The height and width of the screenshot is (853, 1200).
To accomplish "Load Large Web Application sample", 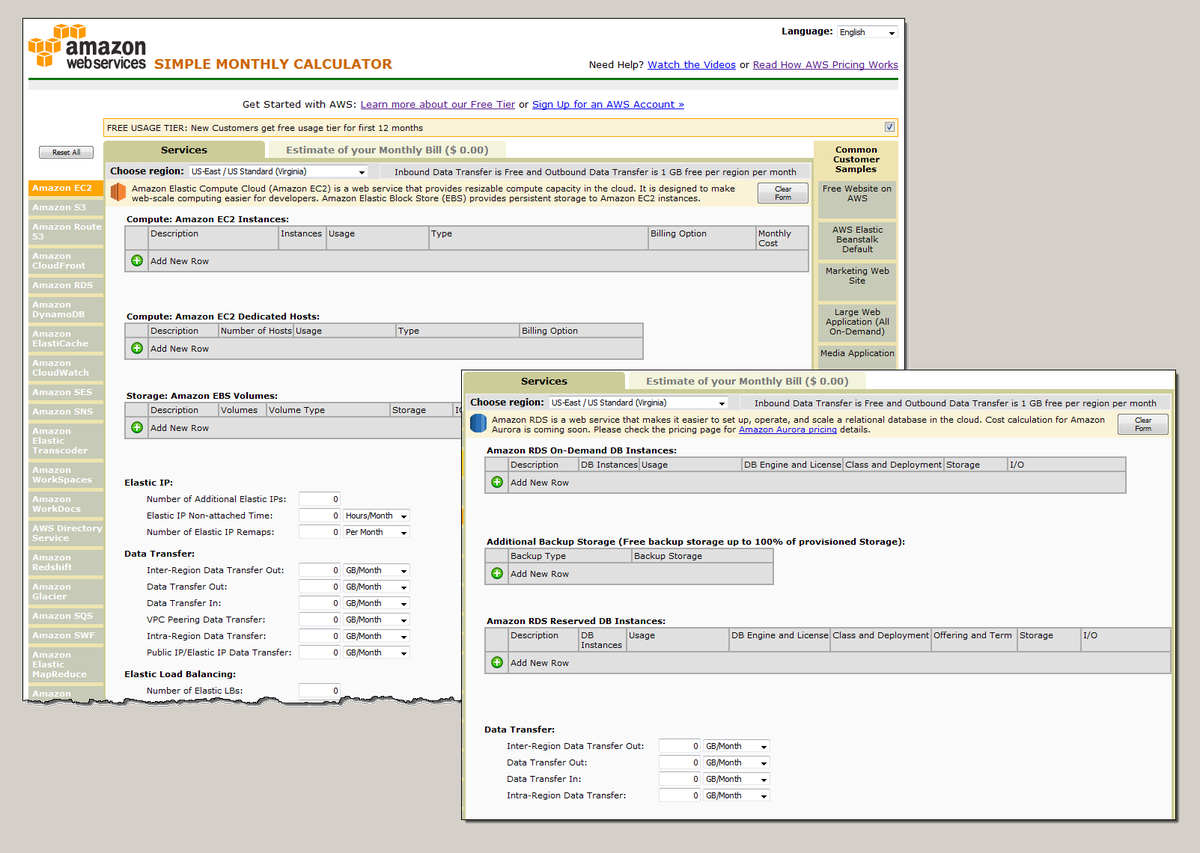I will (x=857, y=322).
